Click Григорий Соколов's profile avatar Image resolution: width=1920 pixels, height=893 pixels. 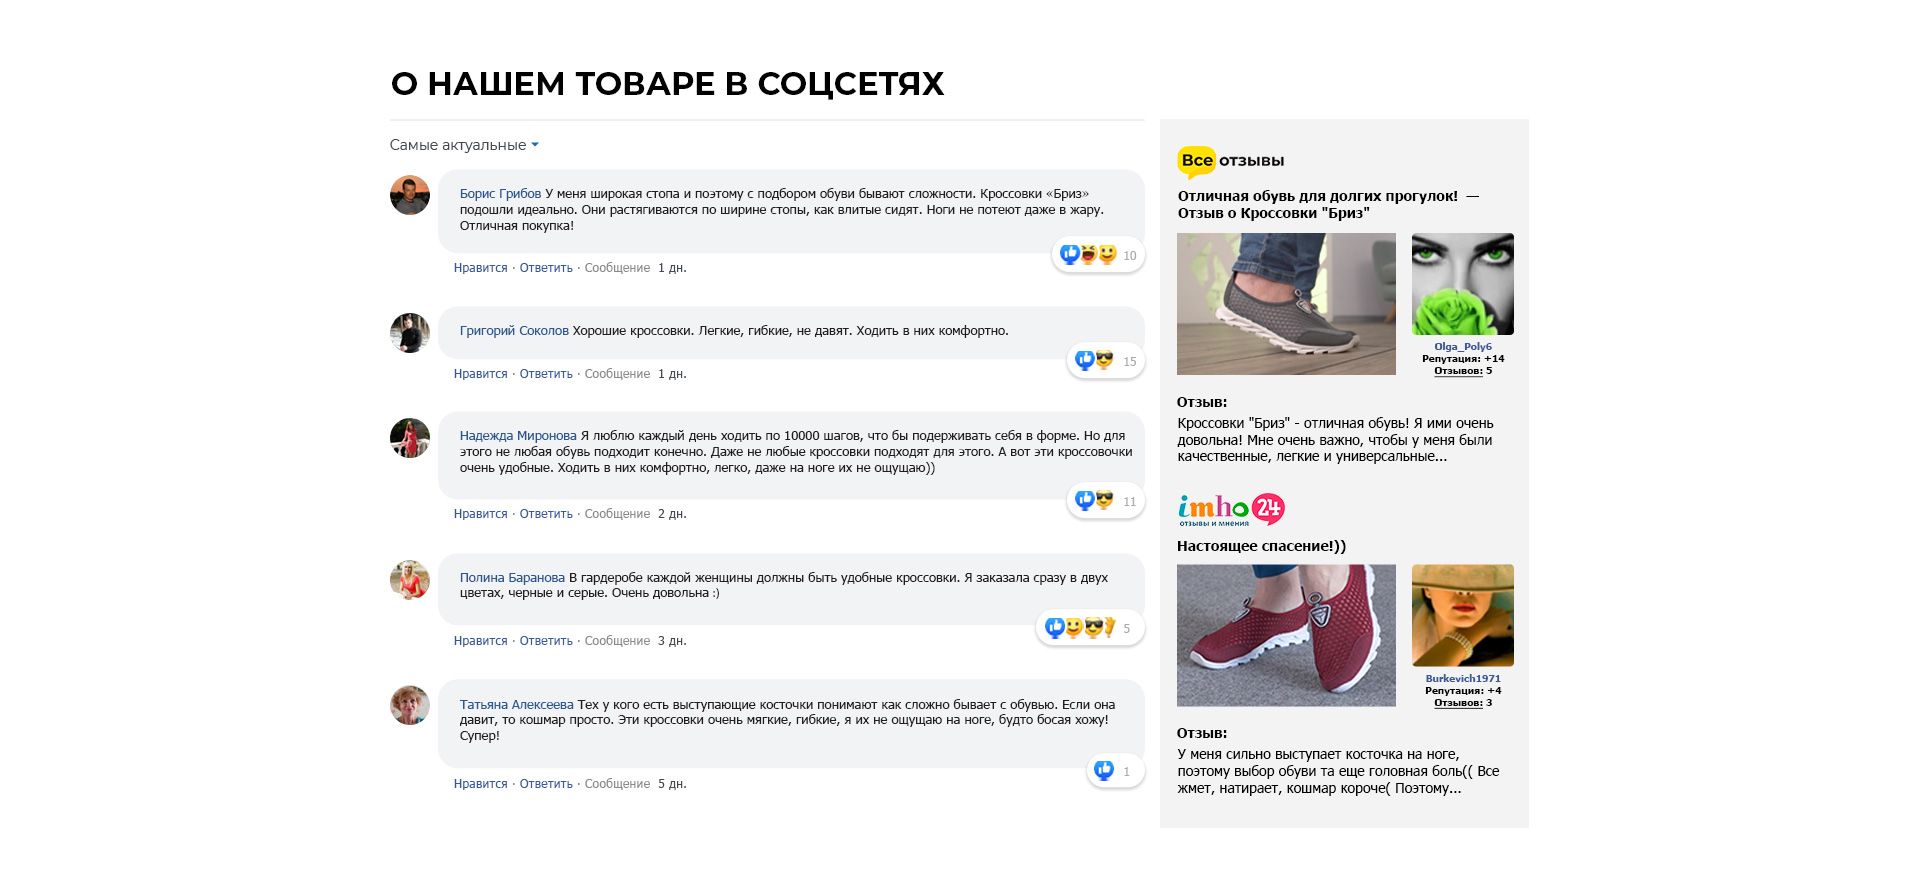410,333
